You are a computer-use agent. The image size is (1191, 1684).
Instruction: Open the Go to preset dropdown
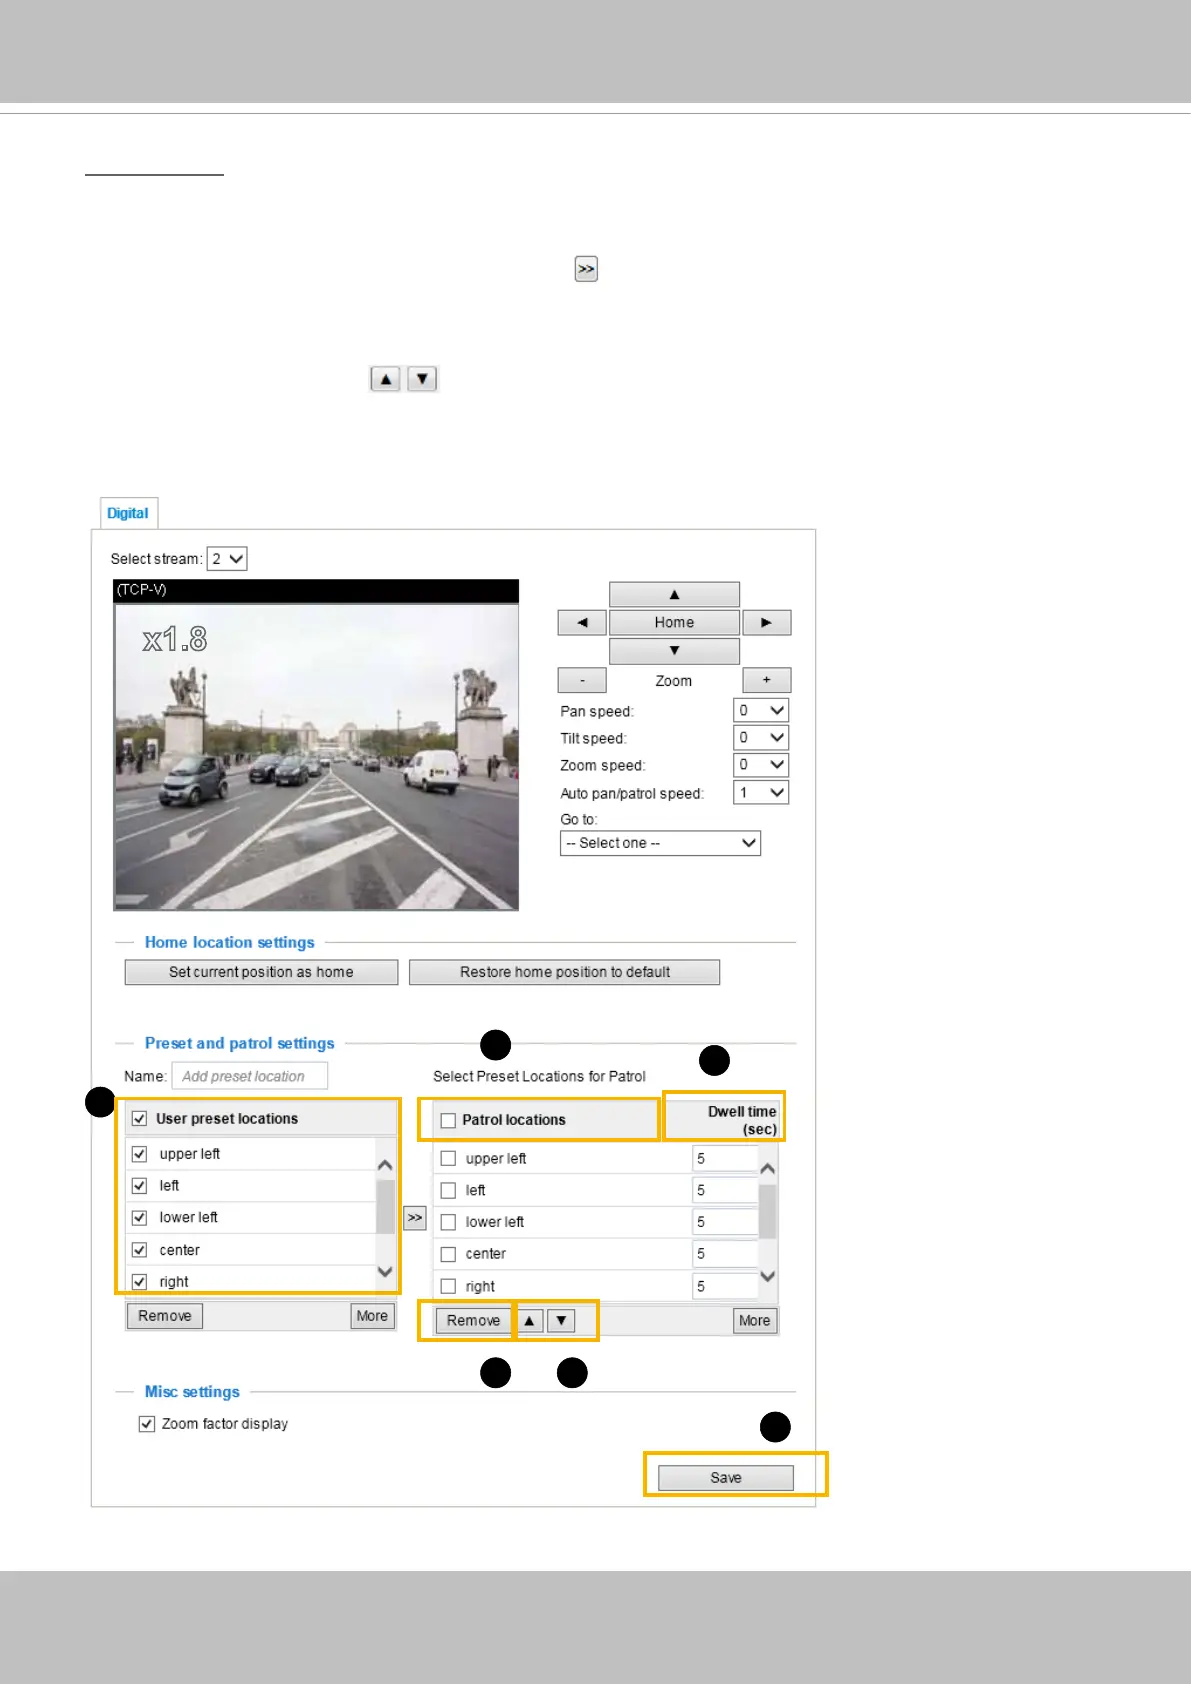point(660,844)
